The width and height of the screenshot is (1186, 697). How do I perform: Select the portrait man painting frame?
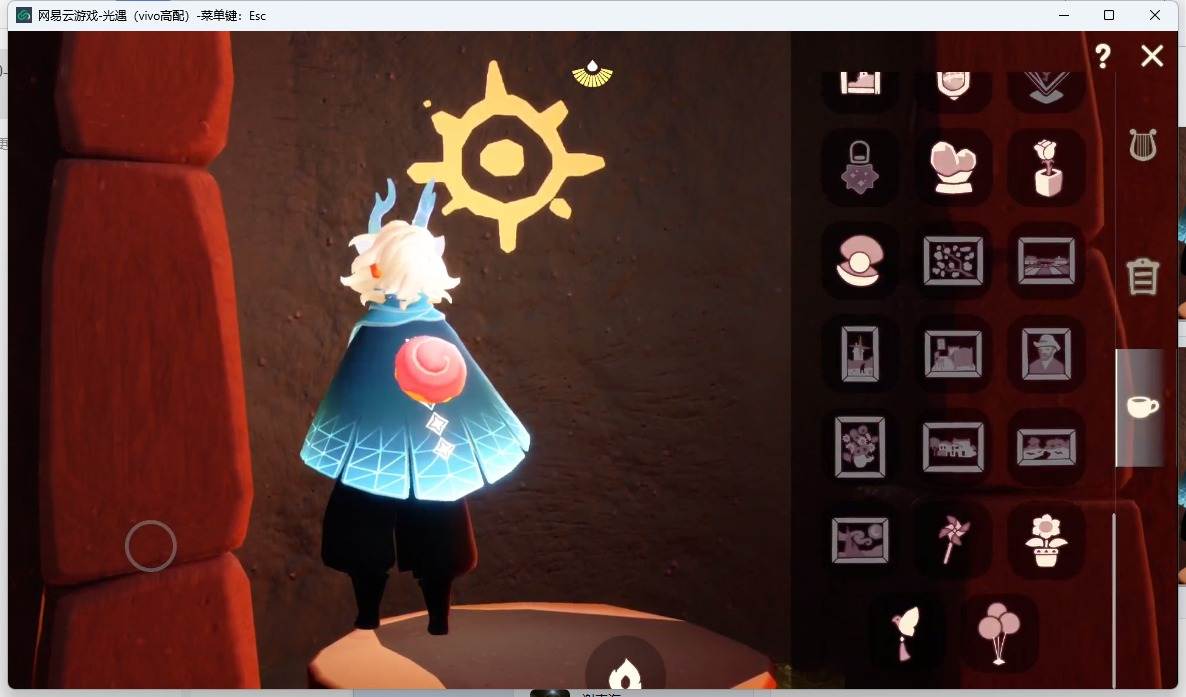[x=1046, y=353]
